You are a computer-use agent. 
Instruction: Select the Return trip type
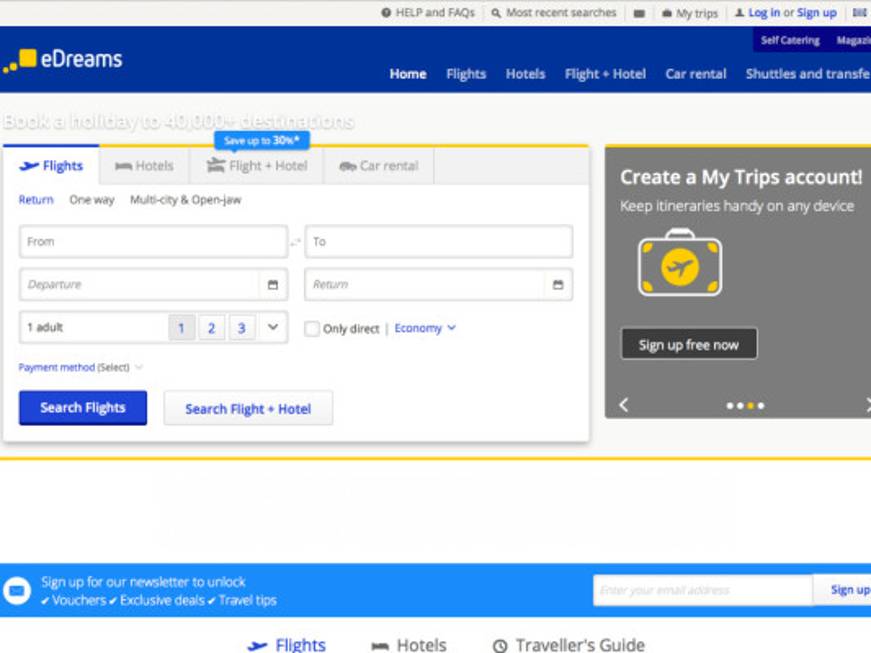pos(36,200)
